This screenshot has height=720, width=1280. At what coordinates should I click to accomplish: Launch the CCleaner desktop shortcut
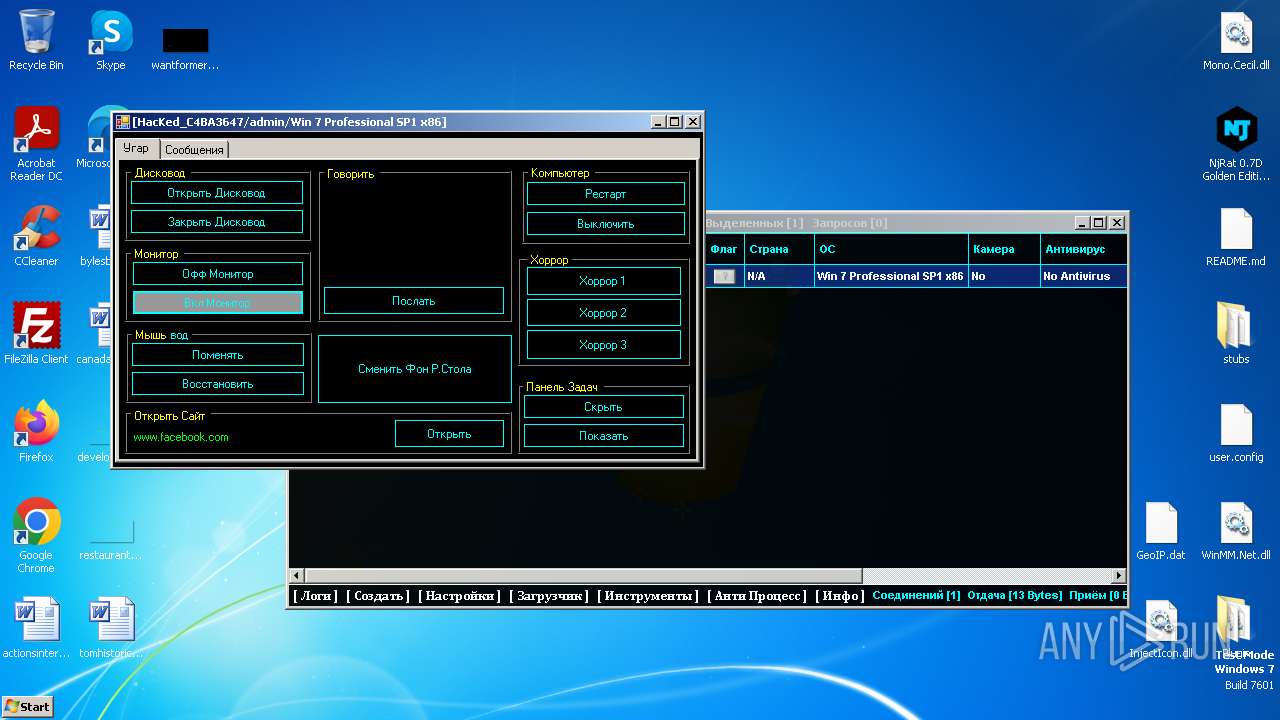point(36,236)
